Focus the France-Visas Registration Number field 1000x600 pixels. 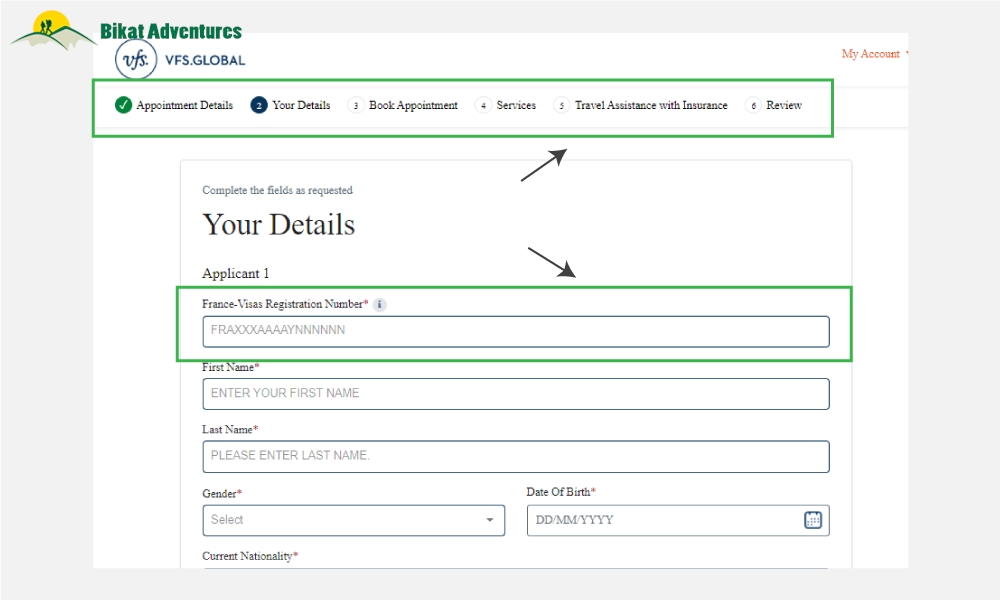(516, 332)
